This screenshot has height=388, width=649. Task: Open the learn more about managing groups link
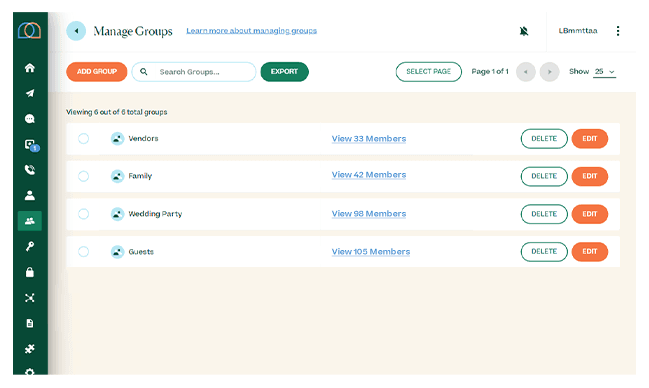coord(251,31)
